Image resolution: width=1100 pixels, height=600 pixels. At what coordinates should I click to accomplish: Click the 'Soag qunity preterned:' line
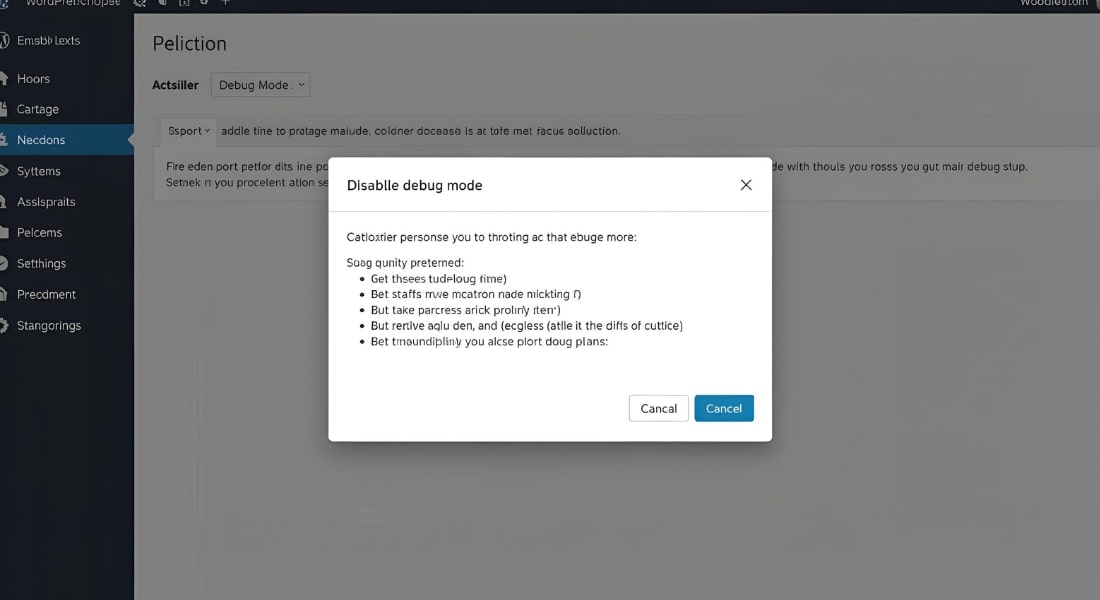point(405,262)
